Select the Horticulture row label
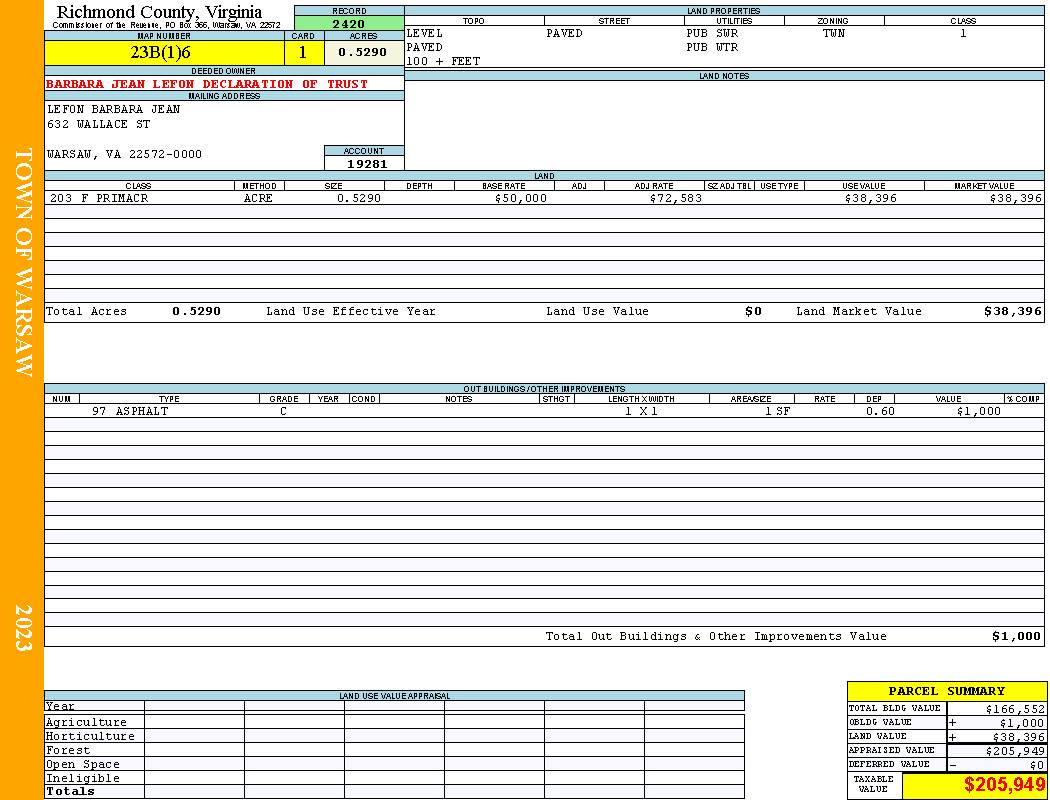The width and height of the screenshot is (1050, 800). coord(90,736)
